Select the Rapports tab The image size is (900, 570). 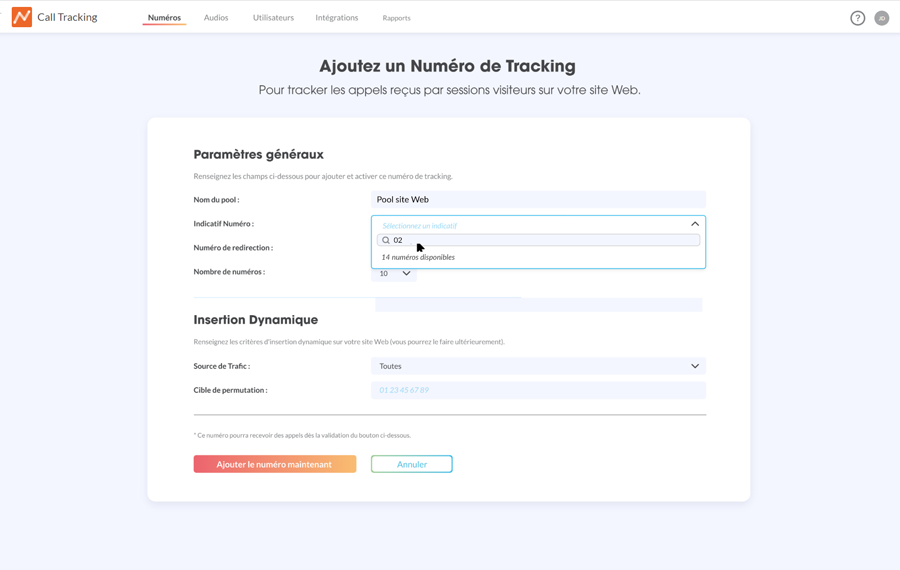coord(396,18)
